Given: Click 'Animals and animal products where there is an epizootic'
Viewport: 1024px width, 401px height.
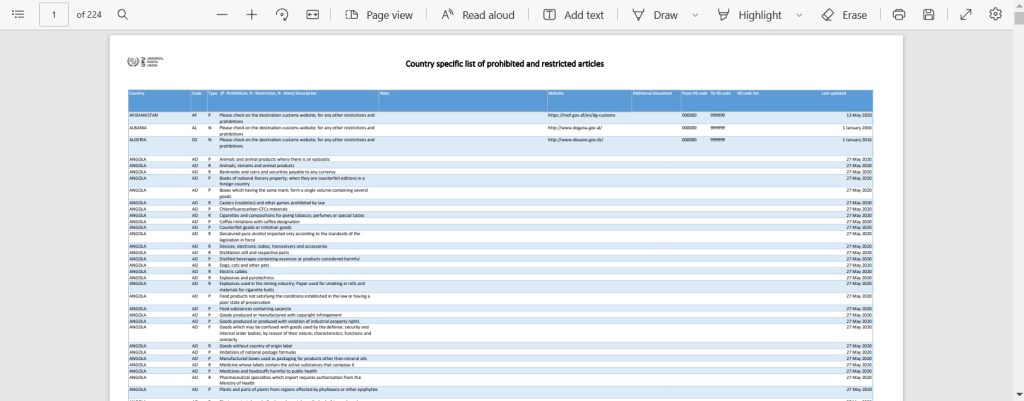Looking at the screenshot, I should coord(275,159).
